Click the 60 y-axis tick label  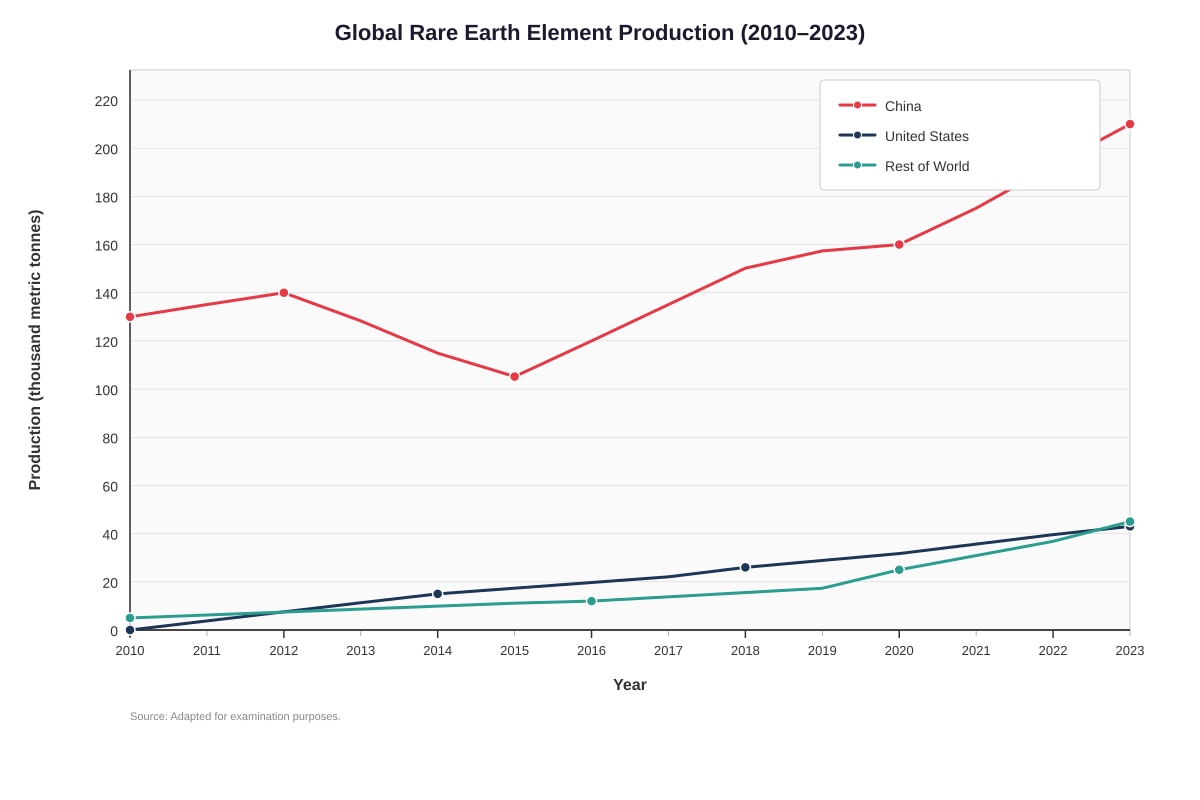(110, 486)
